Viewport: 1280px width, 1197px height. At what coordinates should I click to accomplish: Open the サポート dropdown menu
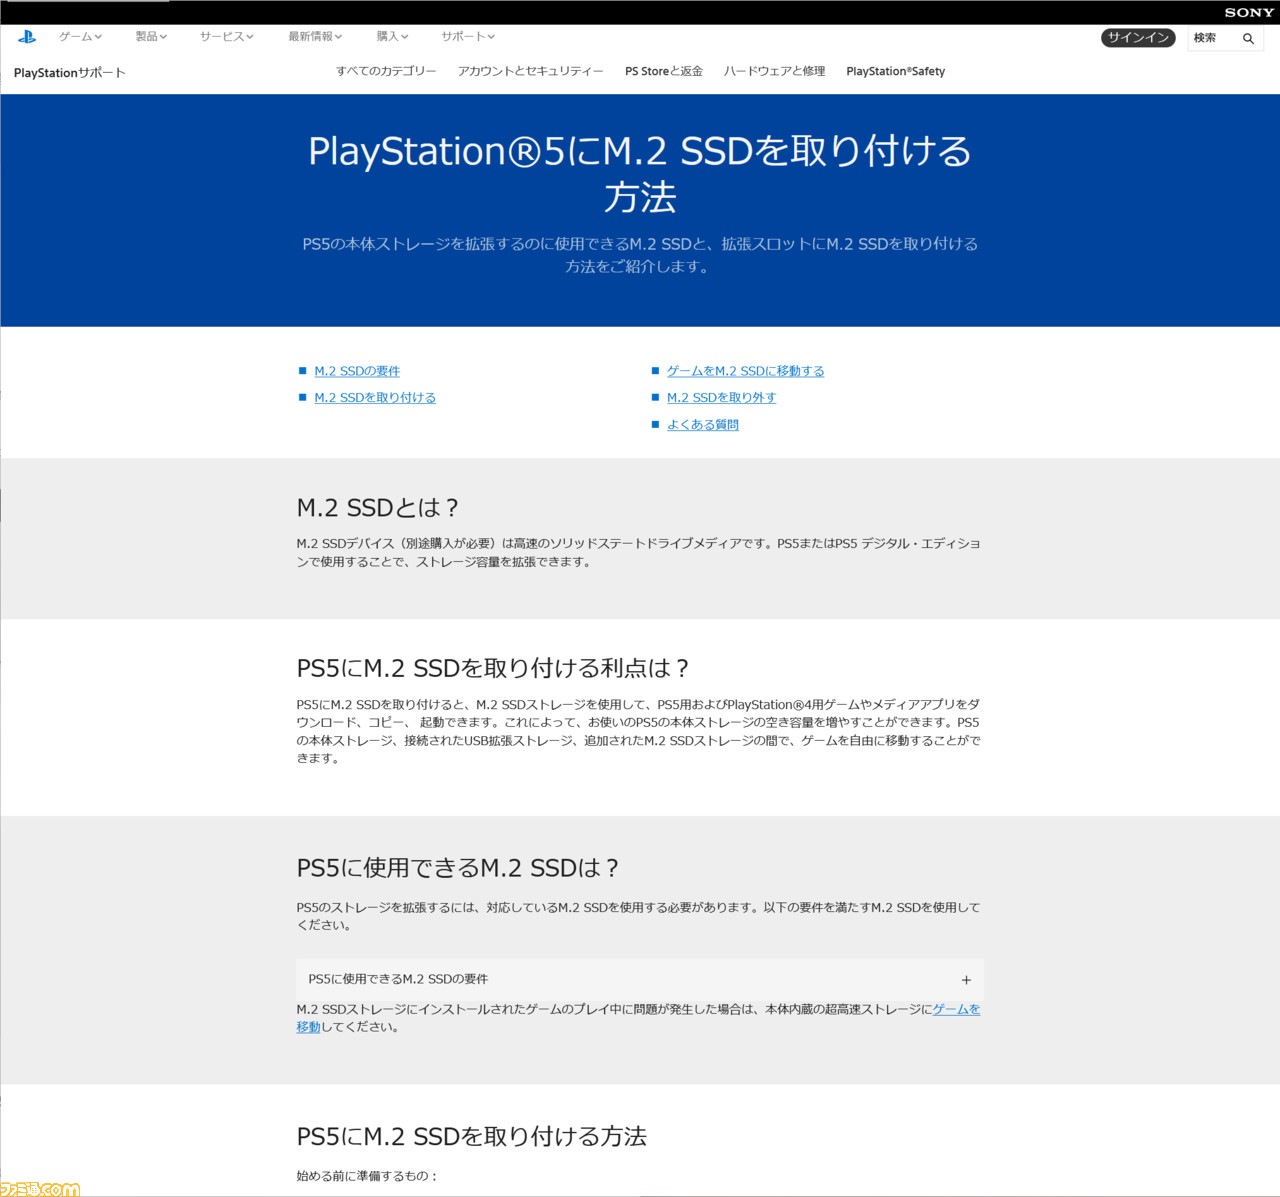click(468, 37)
